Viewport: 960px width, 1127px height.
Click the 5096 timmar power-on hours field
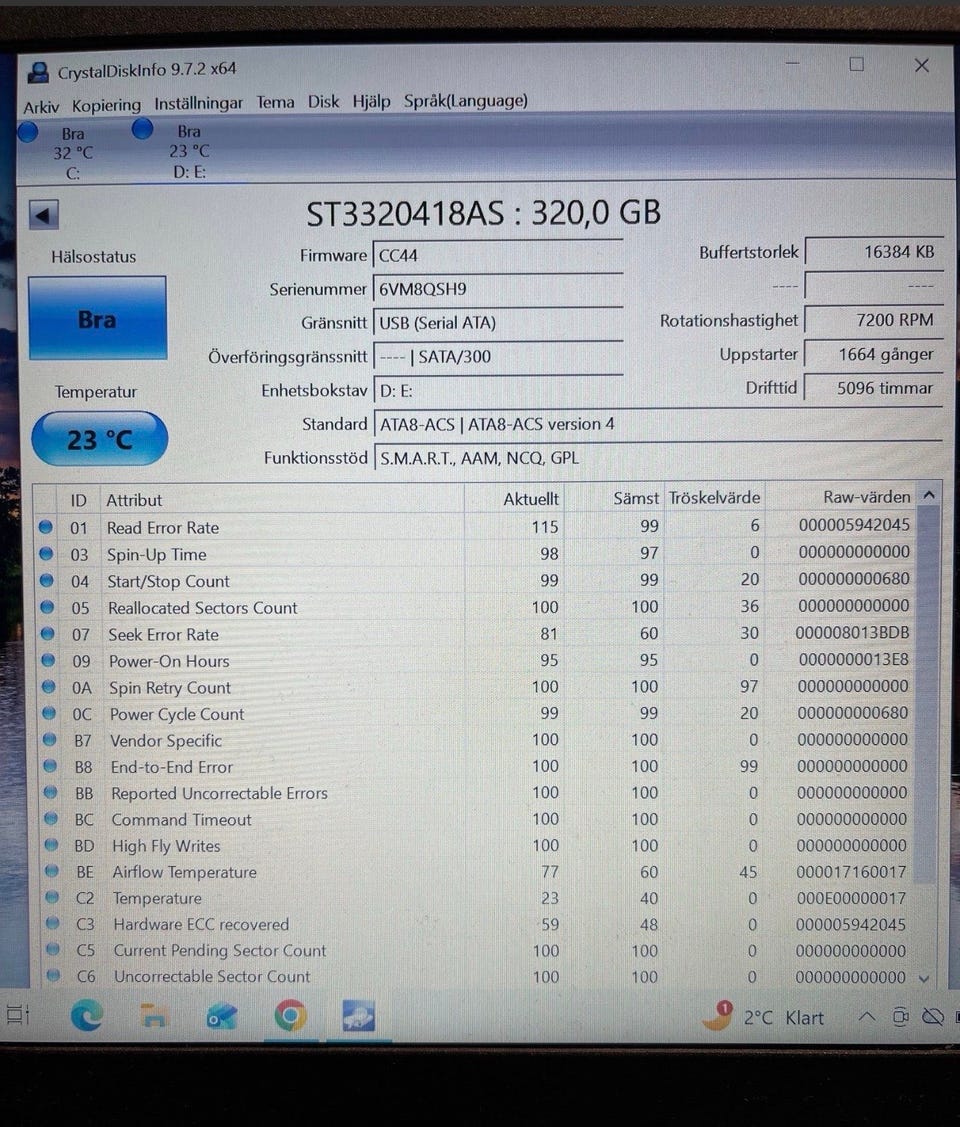(x=873, y=387)
